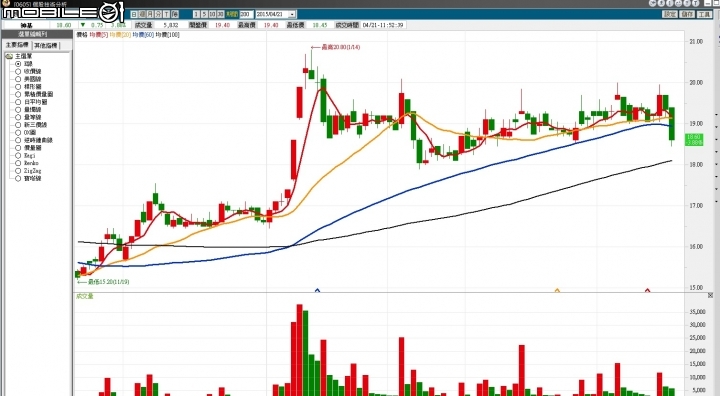Click the round T icon in title bar
This screenshot has height=396, width=720.
tap(696, 3)
